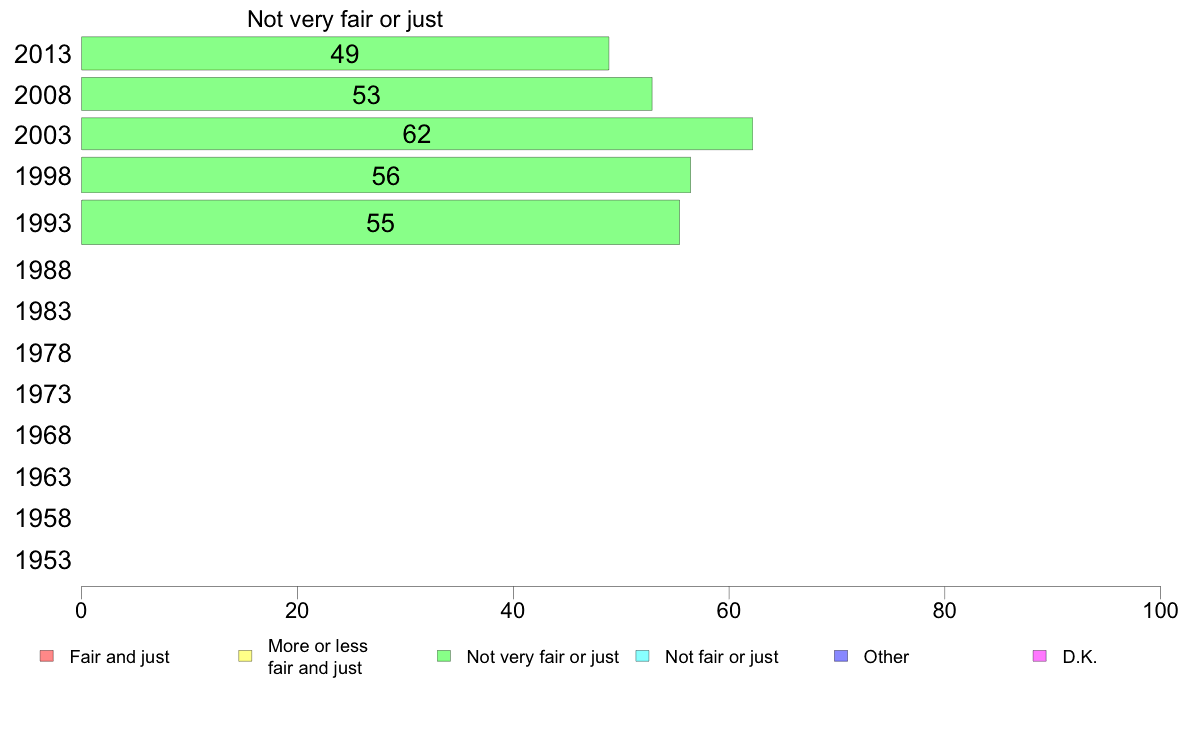Image resolution: width=1188 pixels, height=736 pixels.
Task: Select the 2003 bar showing 62
Action: (417, 133)
